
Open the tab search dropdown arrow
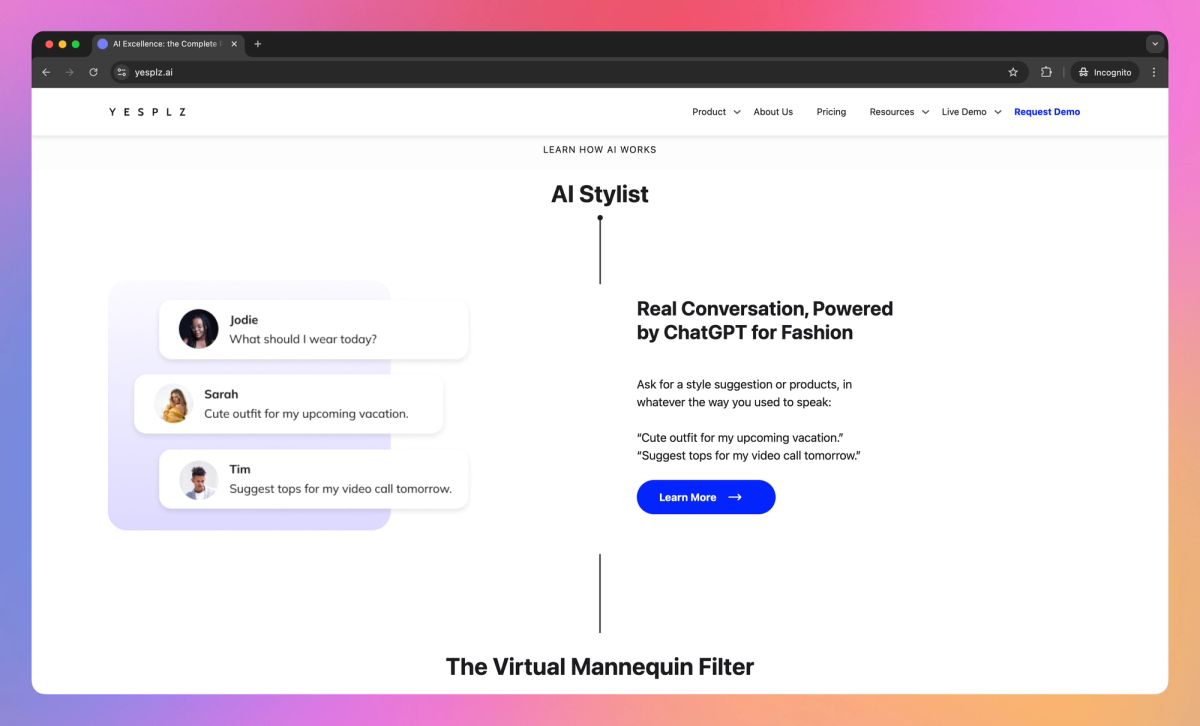point(1155,44)
